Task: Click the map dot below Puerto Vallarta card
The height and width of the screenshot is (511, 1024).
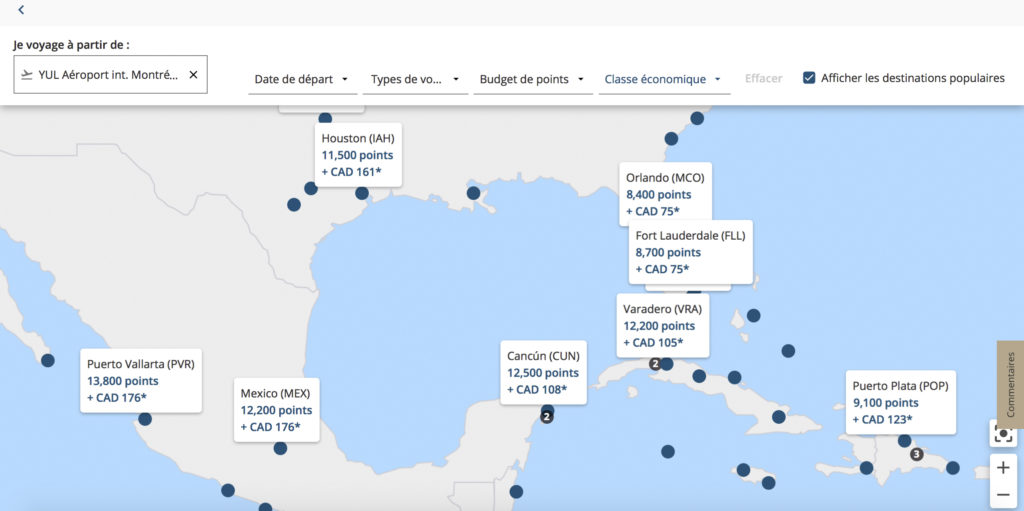Action: coord(145,419)
